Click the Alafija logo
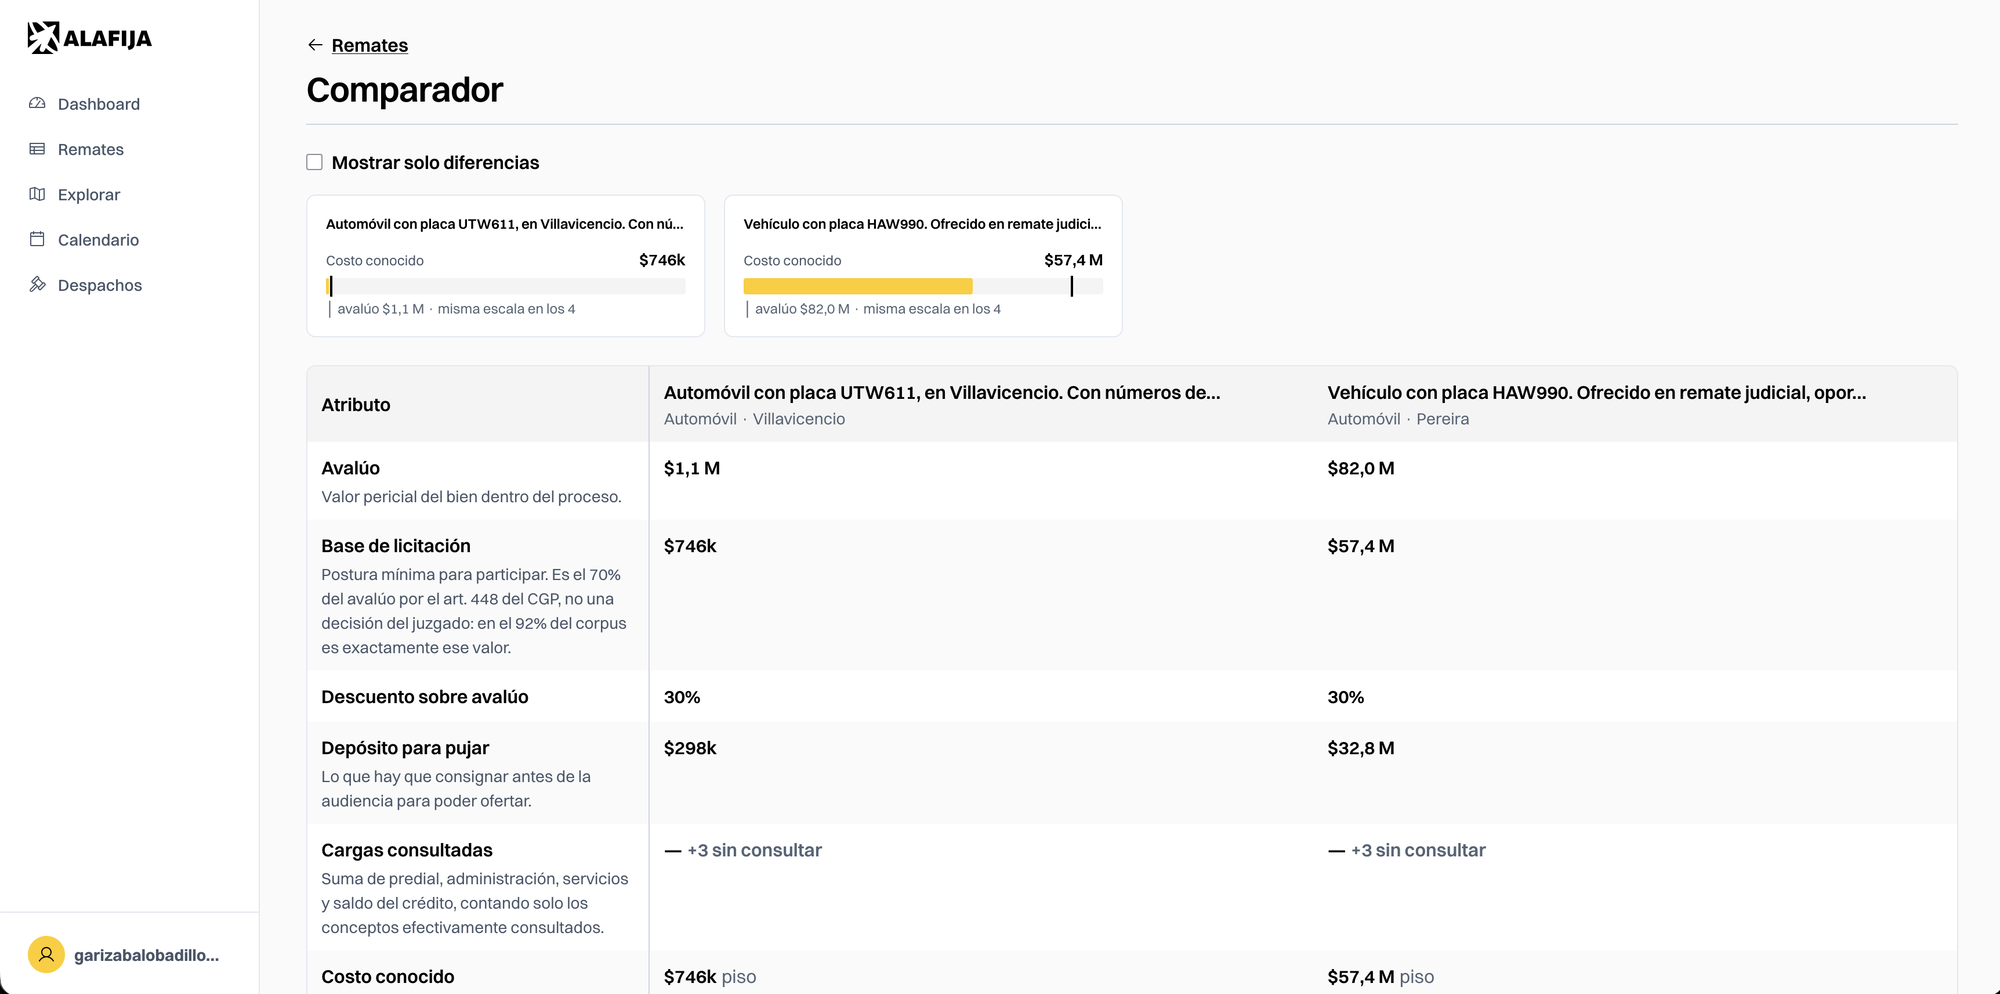 (x=89, y=38)
